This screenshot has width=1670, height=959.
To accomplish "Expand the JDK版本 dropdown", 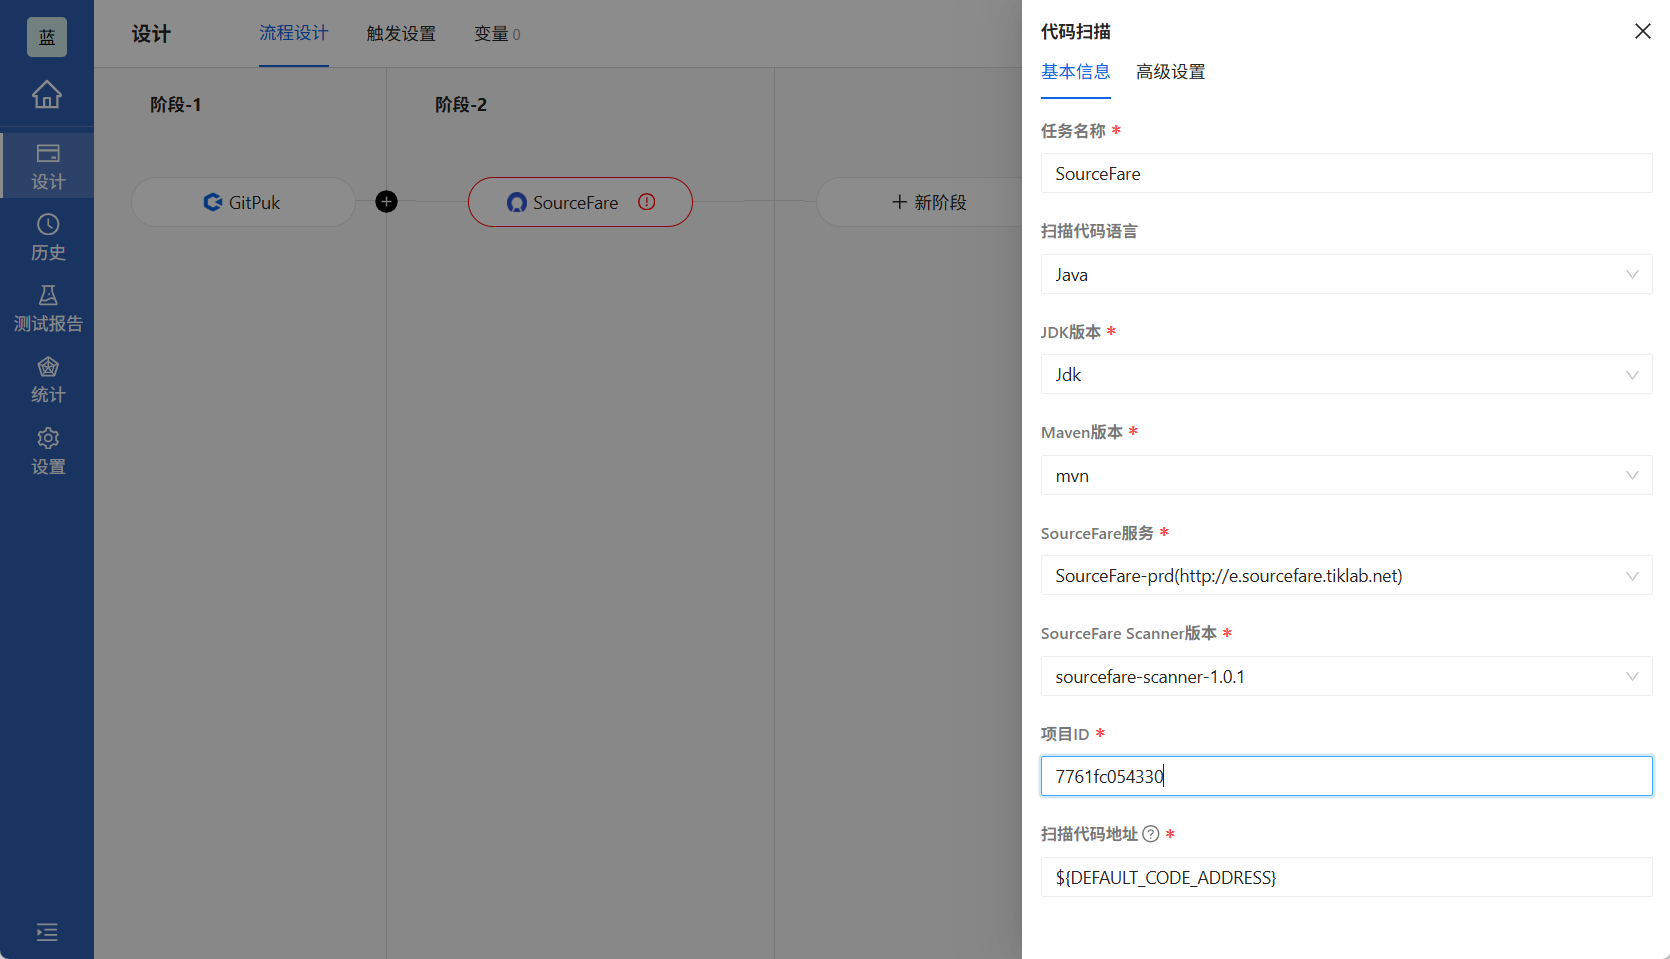I will tap(1346, 374).
